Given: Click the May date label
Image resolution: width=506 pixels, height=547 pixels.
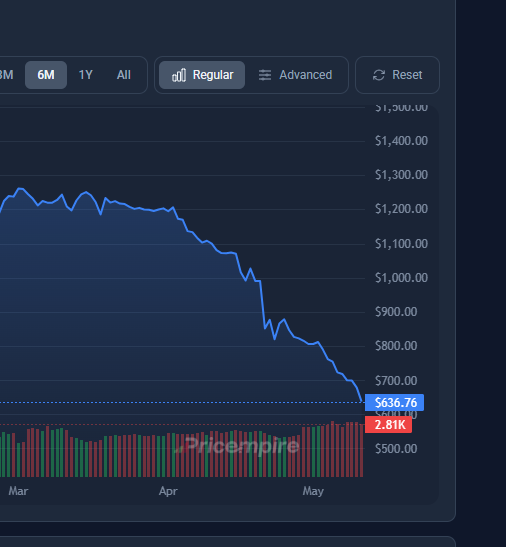Looking at the screenshot, I should pyautogui.click(x=313, y=491).
